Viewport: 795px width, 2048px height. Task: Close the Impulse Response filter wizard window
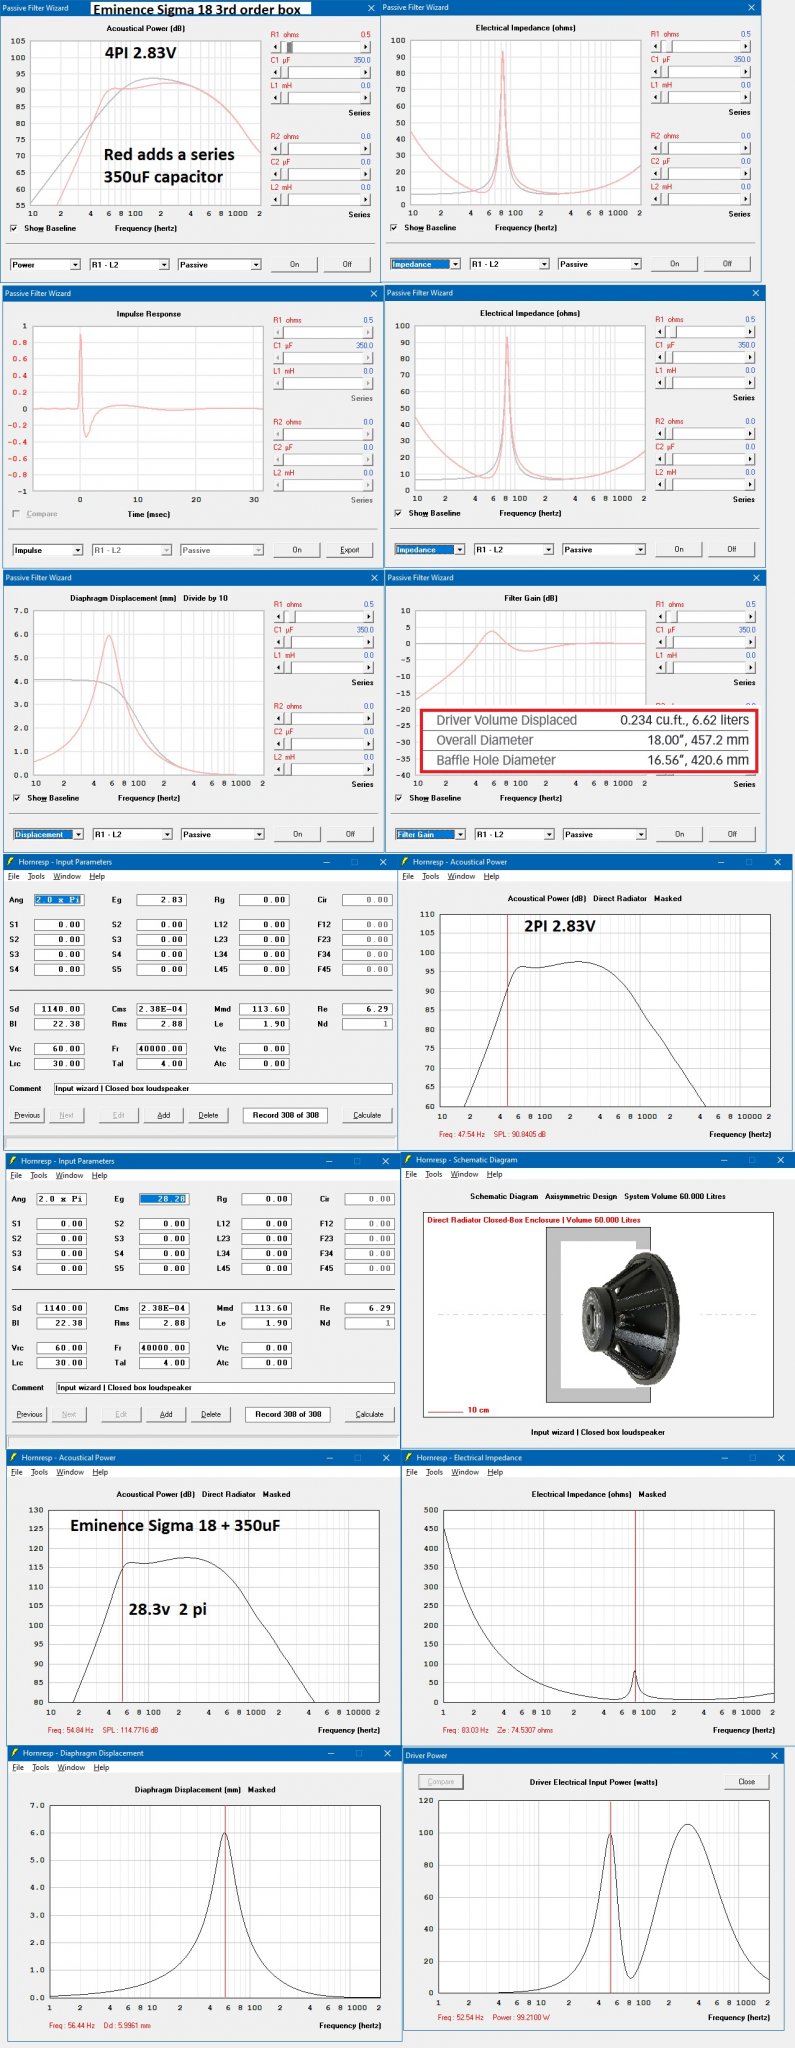(373, 293)
